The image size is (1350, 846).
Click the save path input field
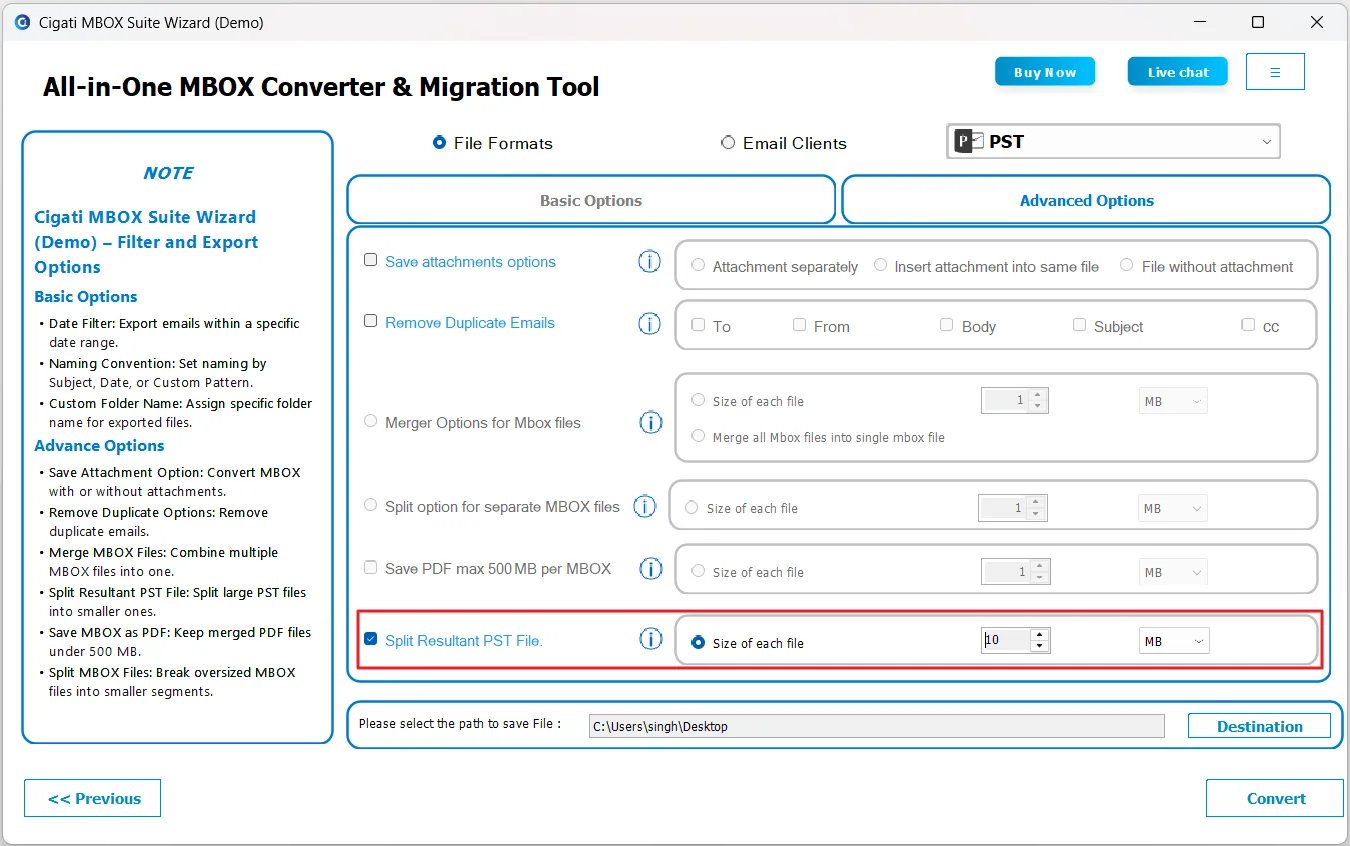click(876, 726)
